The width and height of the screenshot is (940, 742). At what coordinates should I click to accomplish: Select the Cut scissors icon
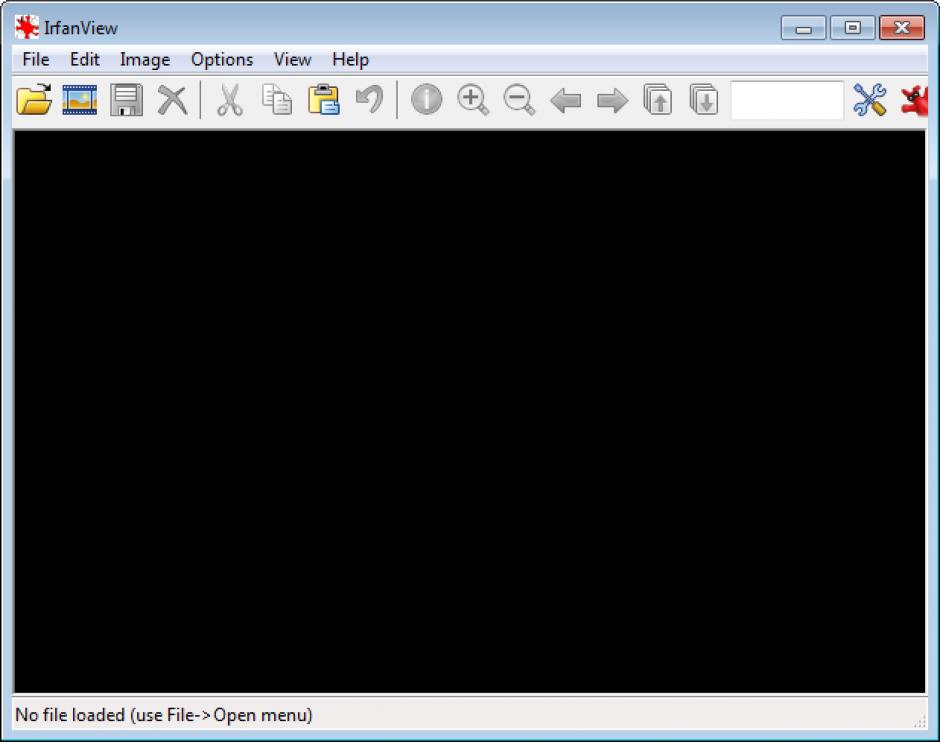click(x=230, y=100)
